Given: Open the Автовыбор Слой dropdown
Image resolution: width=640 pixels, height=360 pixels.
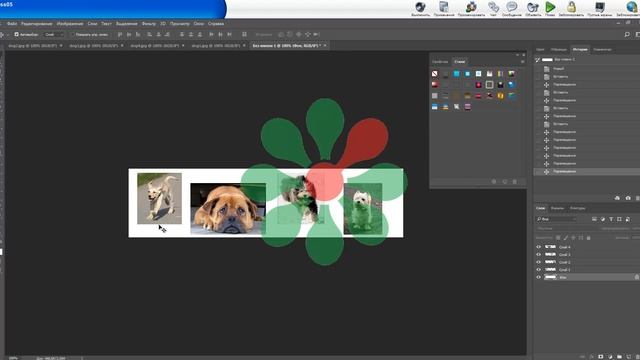Looking at the screenshot, I should coord(54,35).
